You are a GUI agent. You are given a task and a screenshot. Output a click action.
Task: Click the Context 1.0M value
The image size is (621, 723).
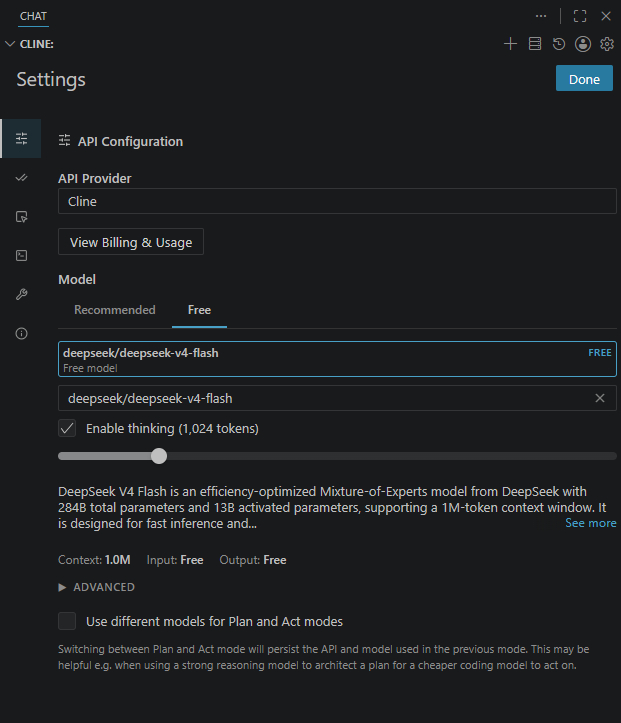[x=118, y=560]
